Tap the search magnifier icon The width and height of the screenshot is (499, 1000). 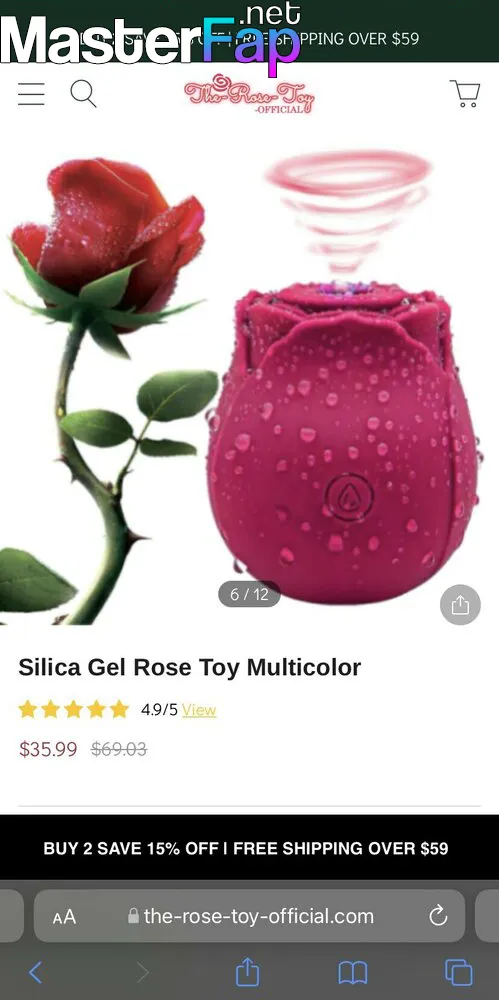point(84,94)
